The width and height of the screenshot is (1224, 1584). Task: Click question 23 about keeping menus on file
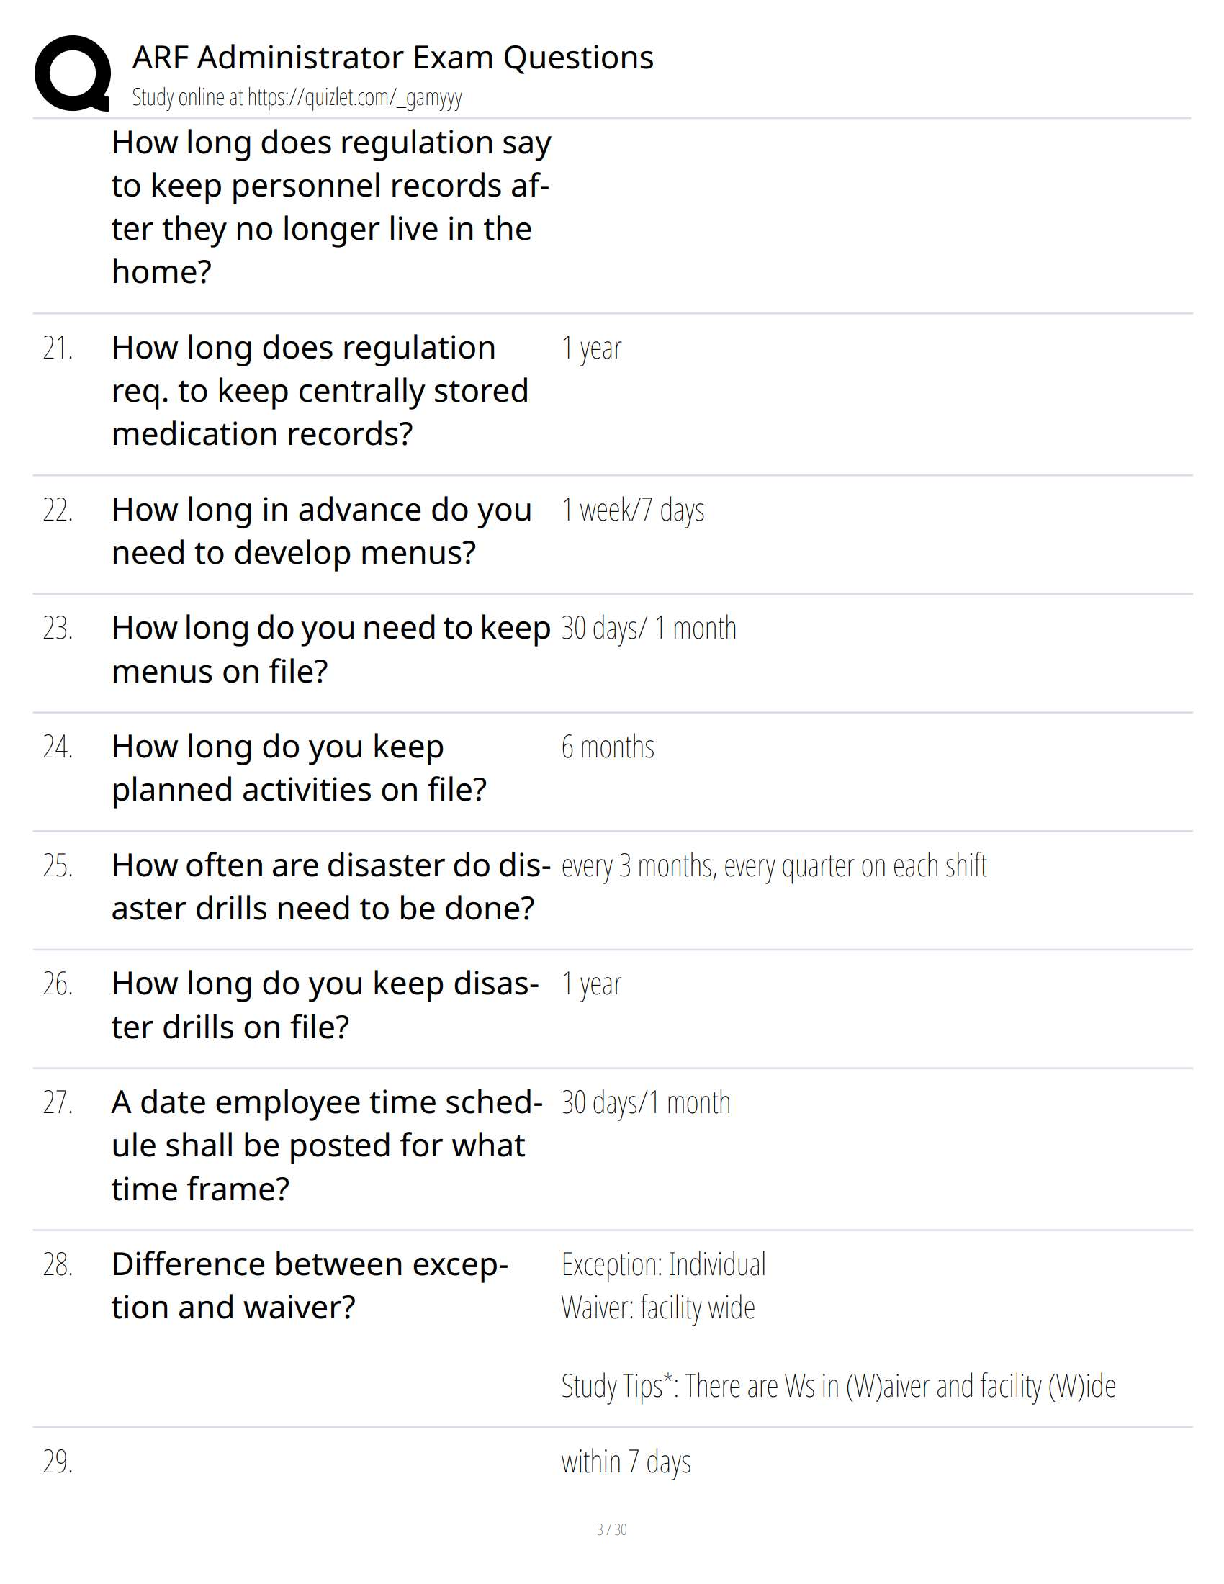(331, 649)
